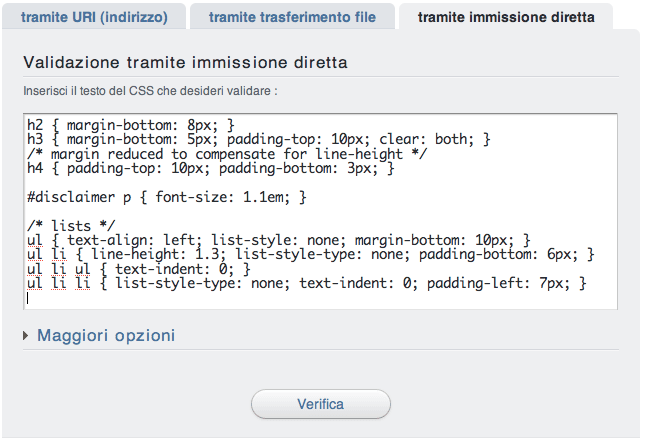Click the Verifica button
This screenshot has height=442, width=645.
point(321,404)
